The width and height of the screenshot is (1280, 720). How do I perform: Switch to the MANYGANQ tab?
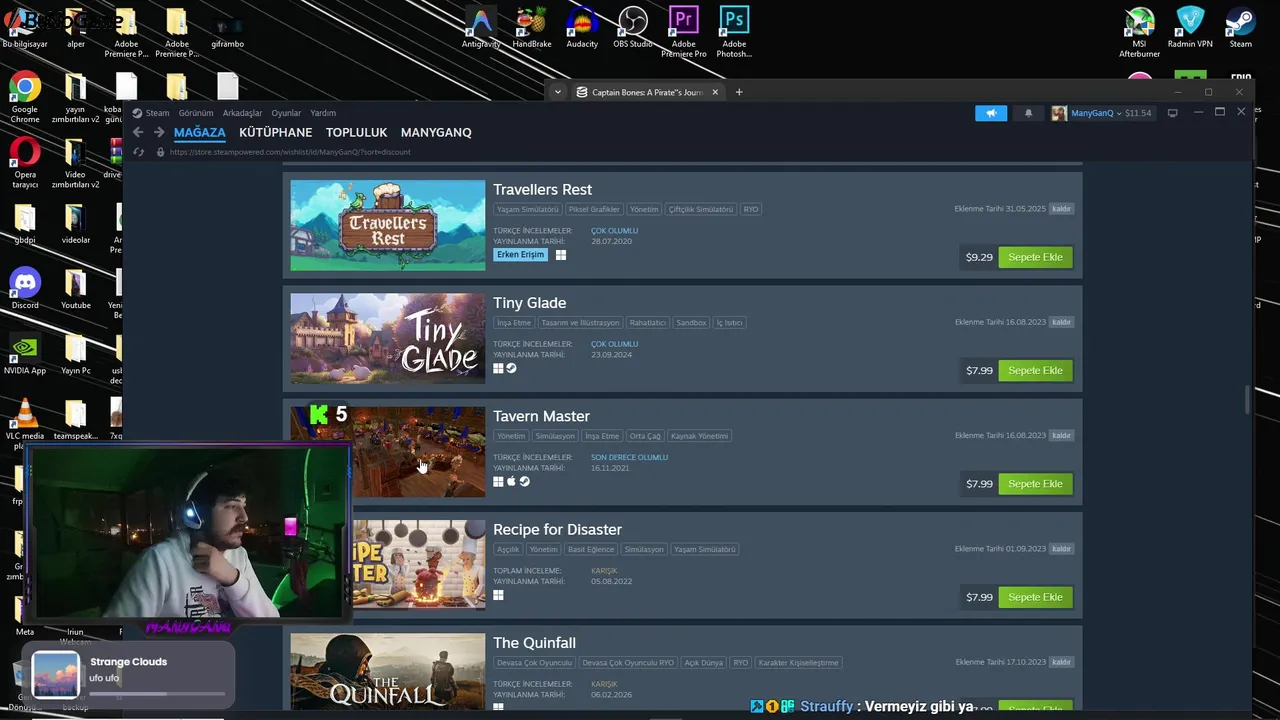coord(436,132)
